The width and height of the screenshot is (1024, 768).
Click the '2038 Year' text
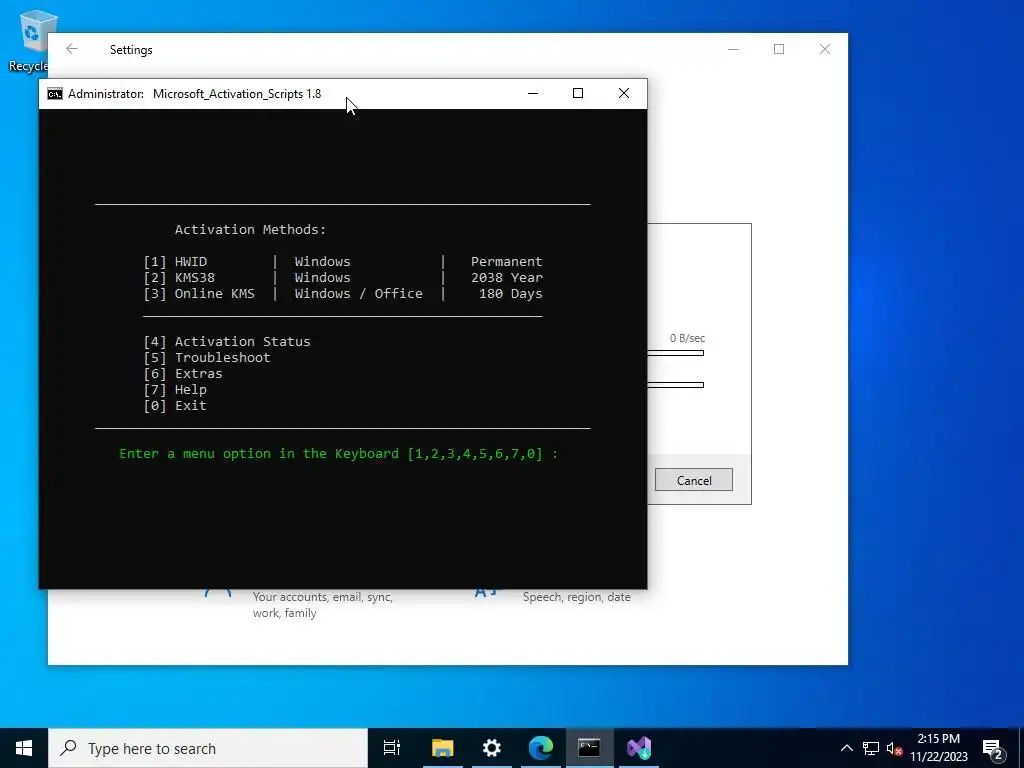tap(507, 278)
